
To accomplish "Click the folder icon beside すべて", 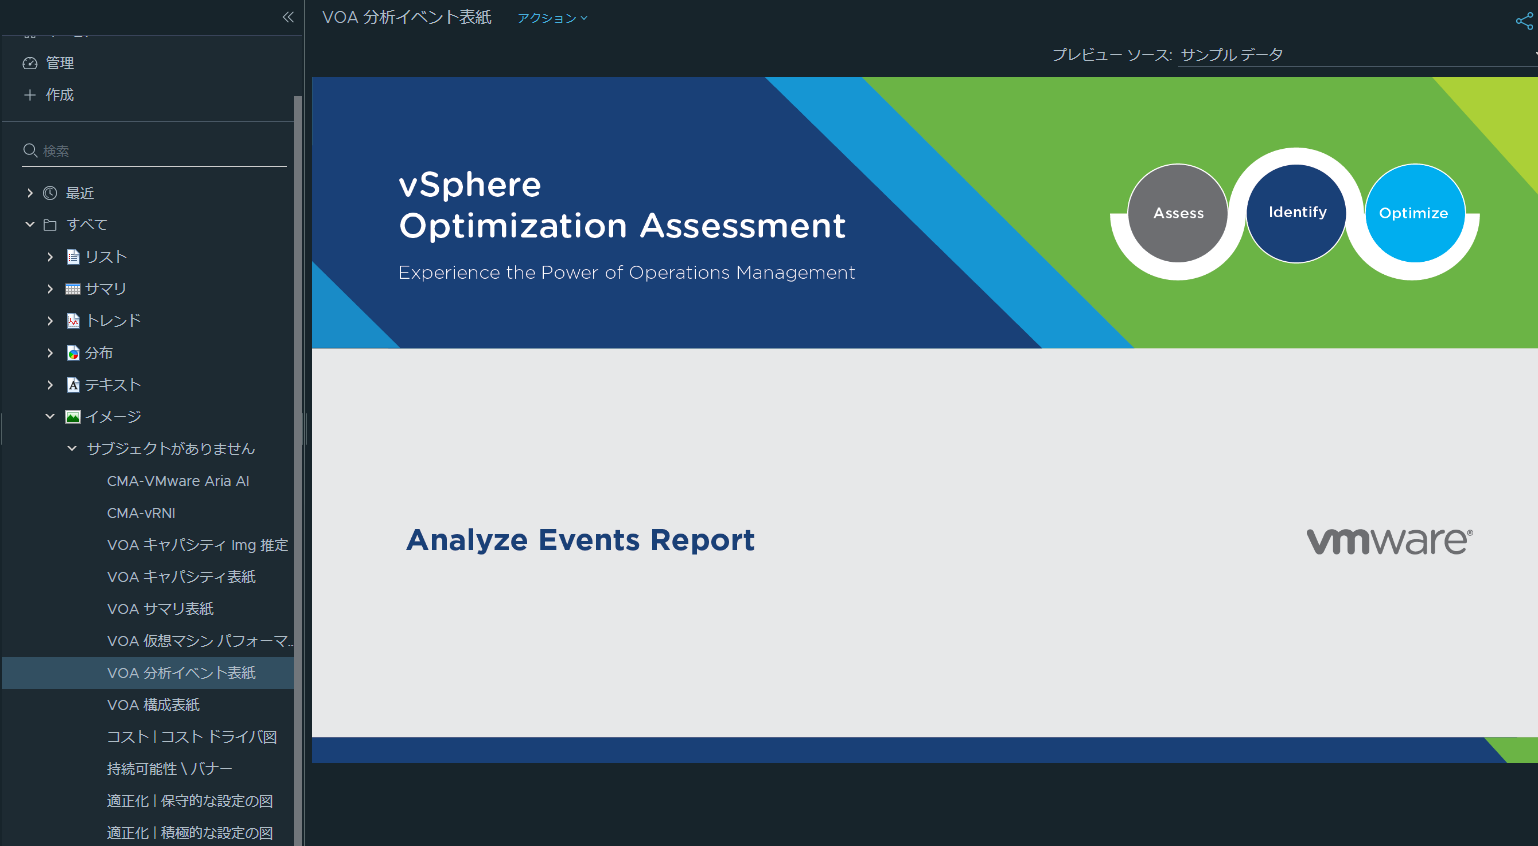I will (x=50, y=225).
